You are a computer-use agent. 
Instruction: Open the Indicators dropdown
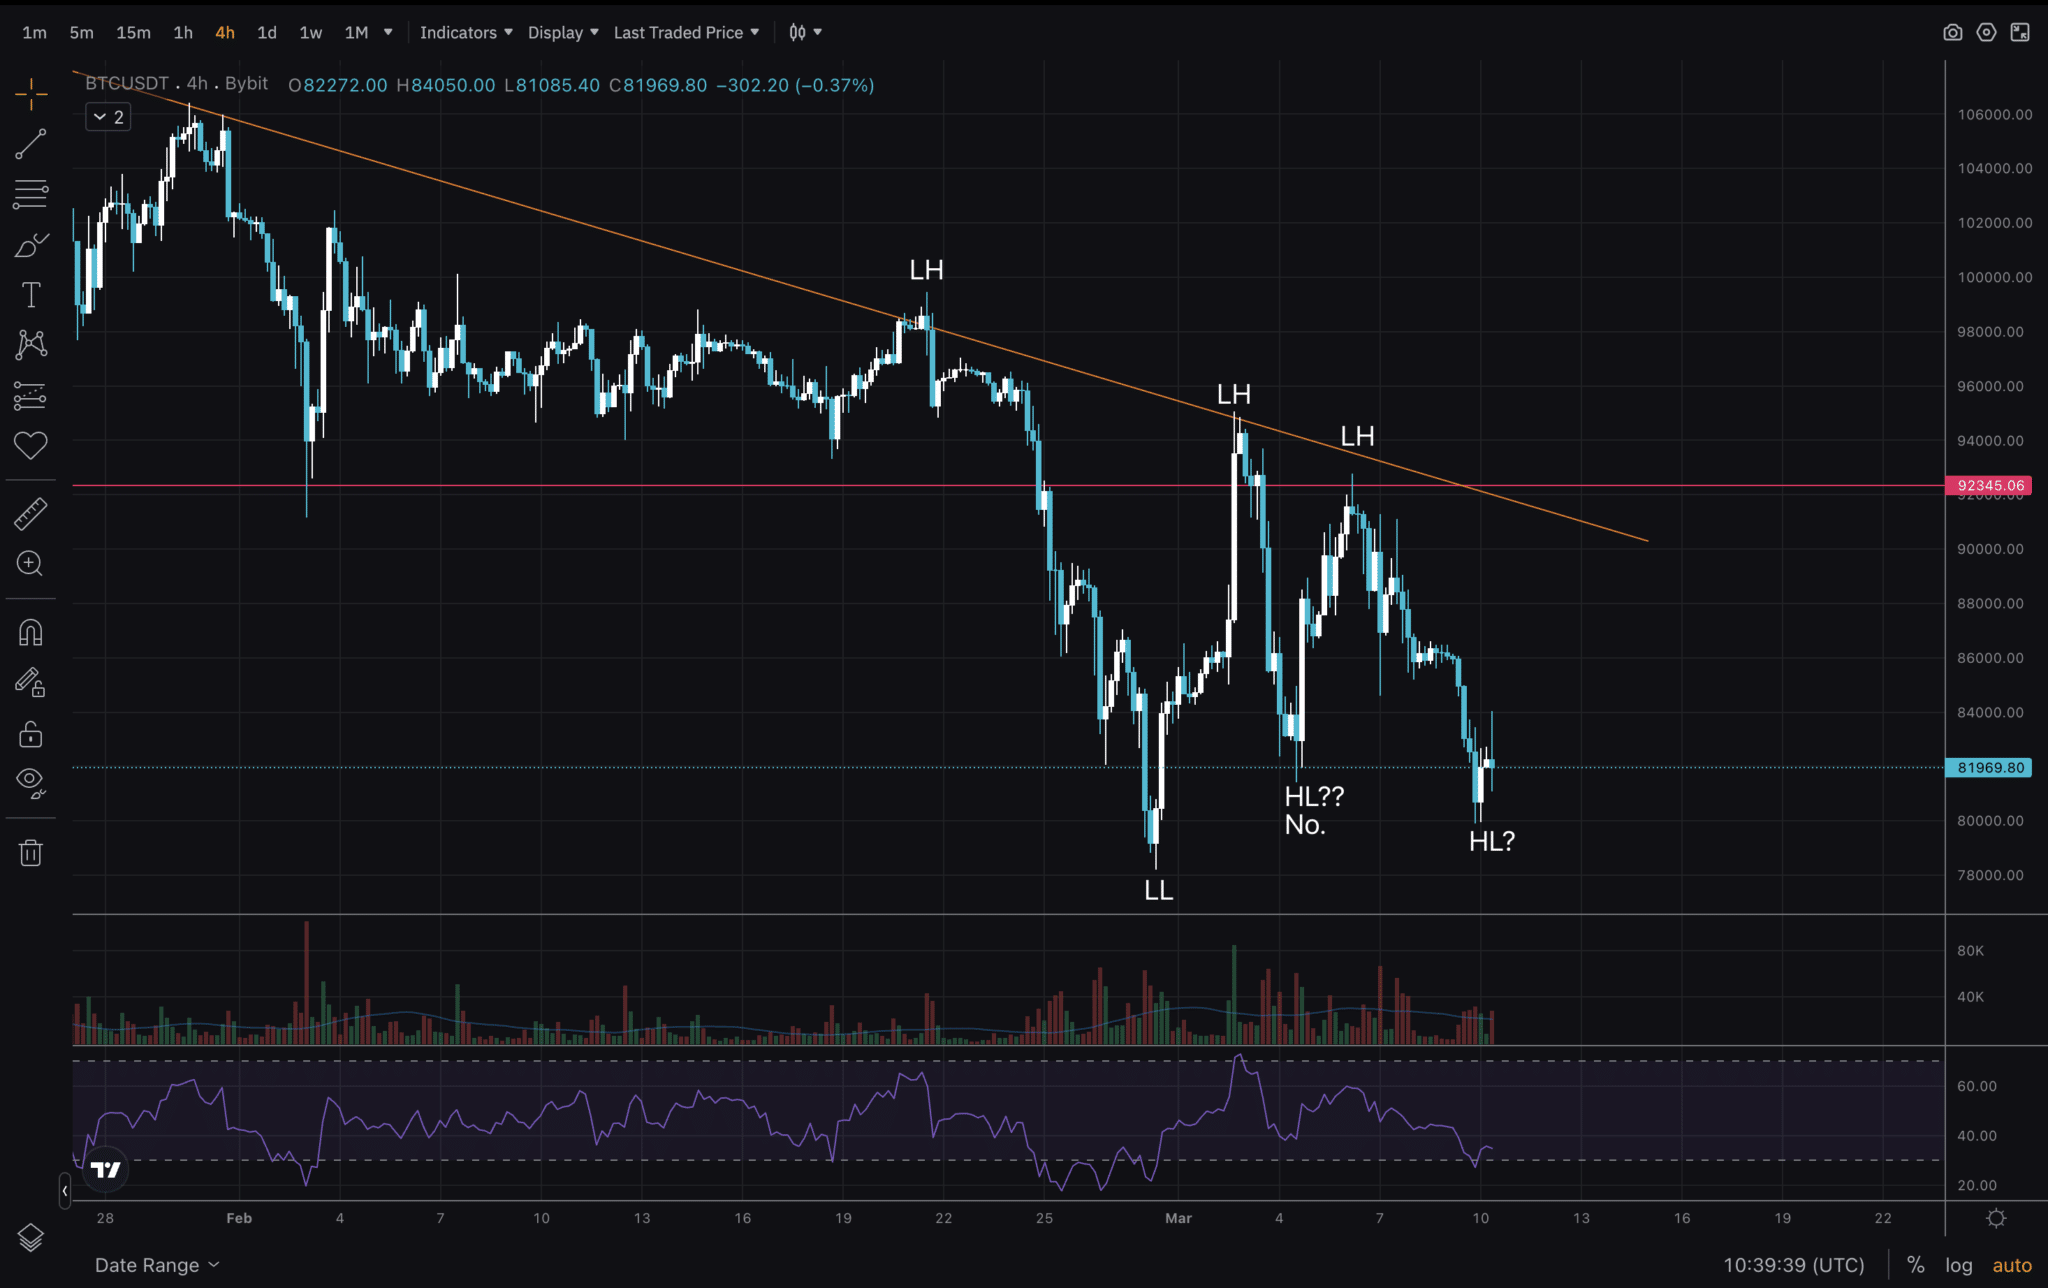[465, 32]
